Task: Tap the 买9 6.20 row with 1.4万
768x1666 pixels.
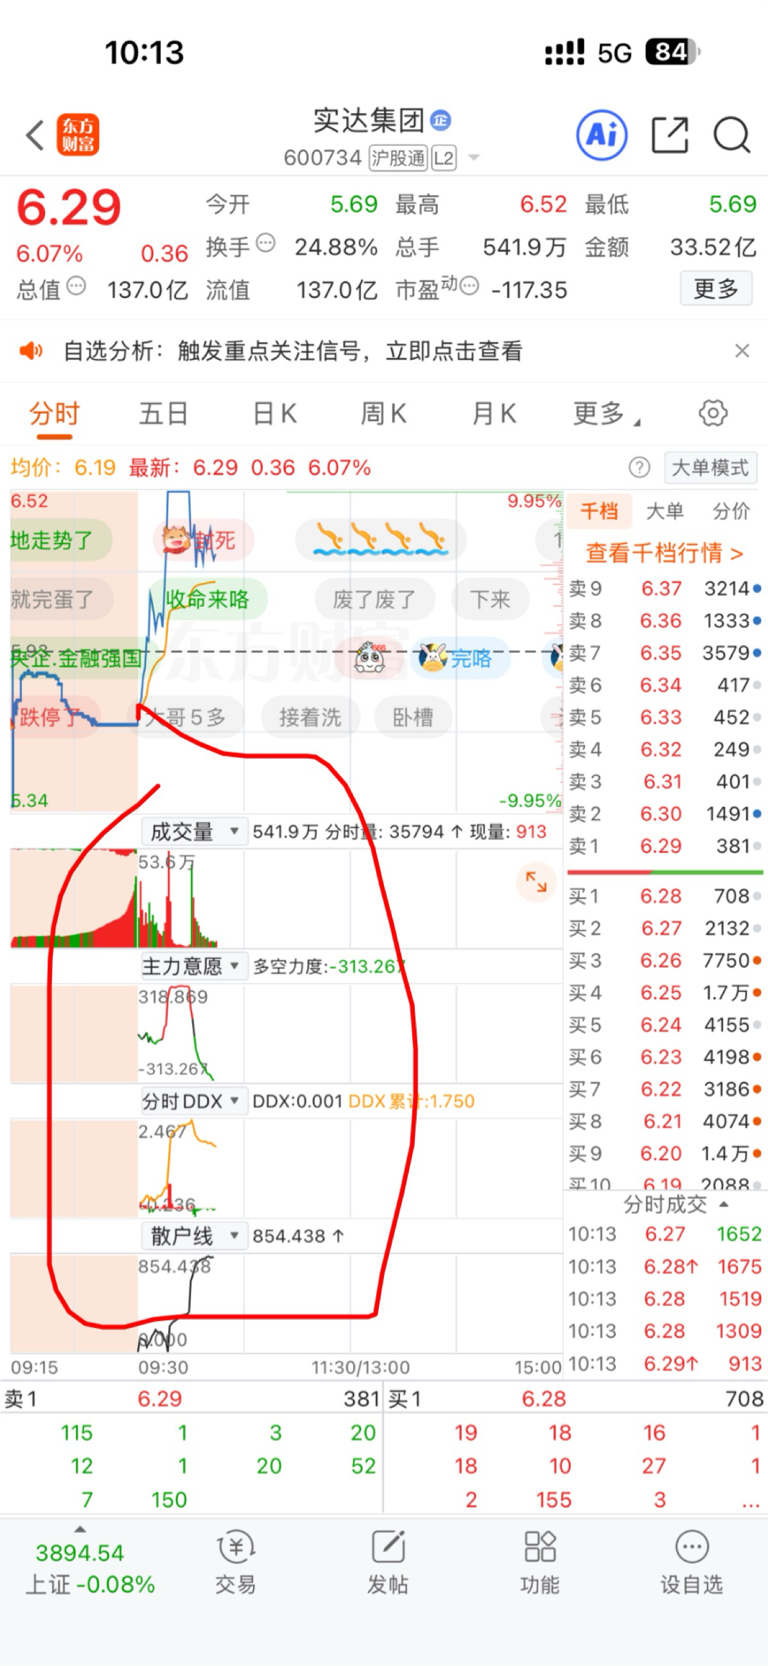Action: pos(665,1153)
